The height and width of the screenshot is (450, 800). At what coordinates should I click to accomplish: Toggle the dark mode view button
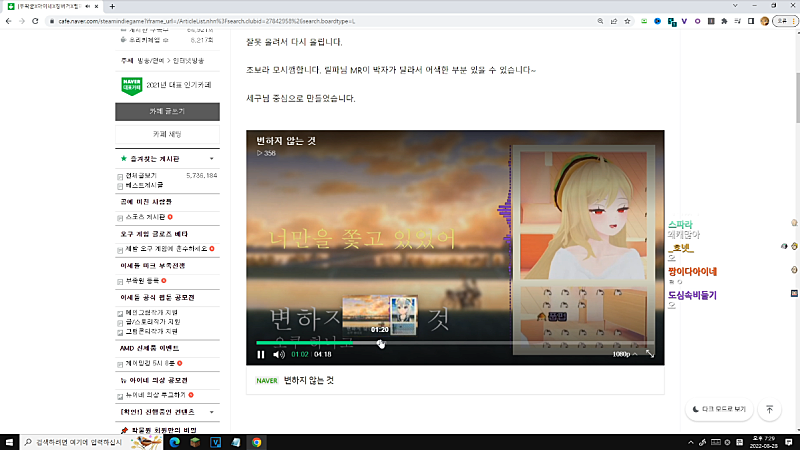pyautogui.click(x=720, y=409)
